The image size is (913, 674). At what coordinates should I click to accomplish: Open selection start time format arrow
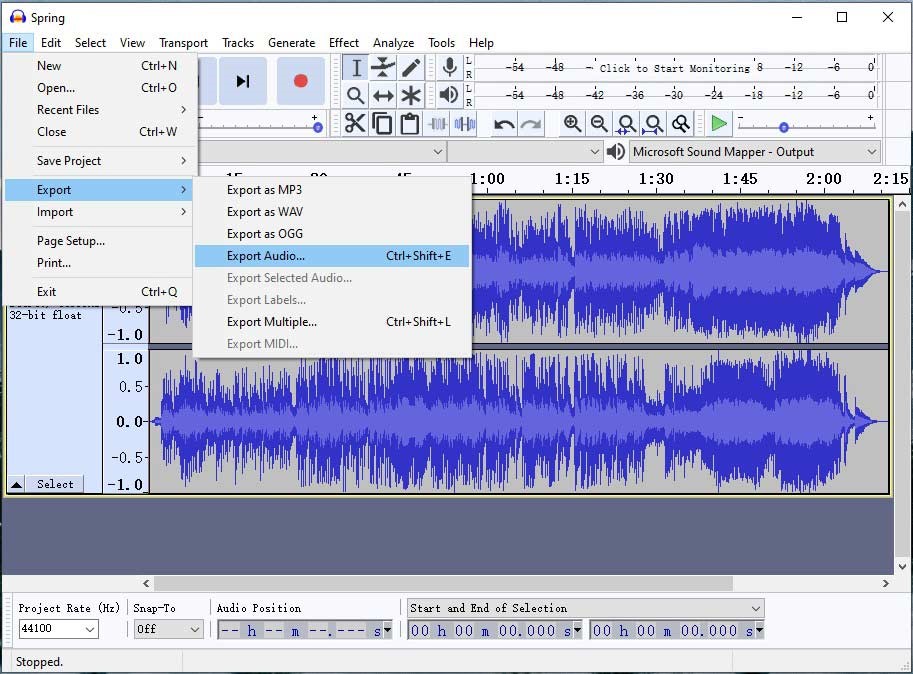click(x=577, y=630)
